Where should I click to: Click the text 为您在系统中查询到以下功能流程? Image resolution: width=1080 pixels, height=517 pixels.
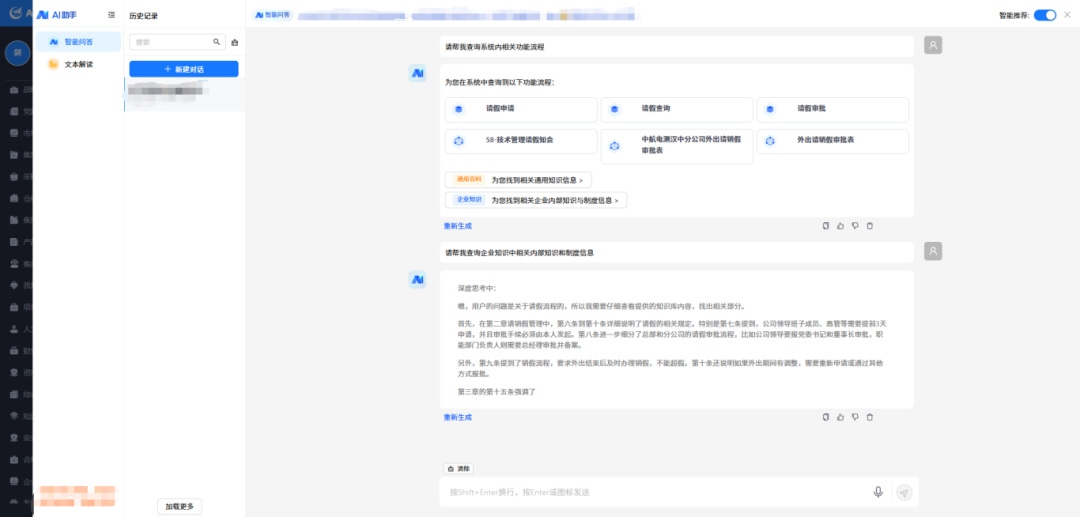499,83
